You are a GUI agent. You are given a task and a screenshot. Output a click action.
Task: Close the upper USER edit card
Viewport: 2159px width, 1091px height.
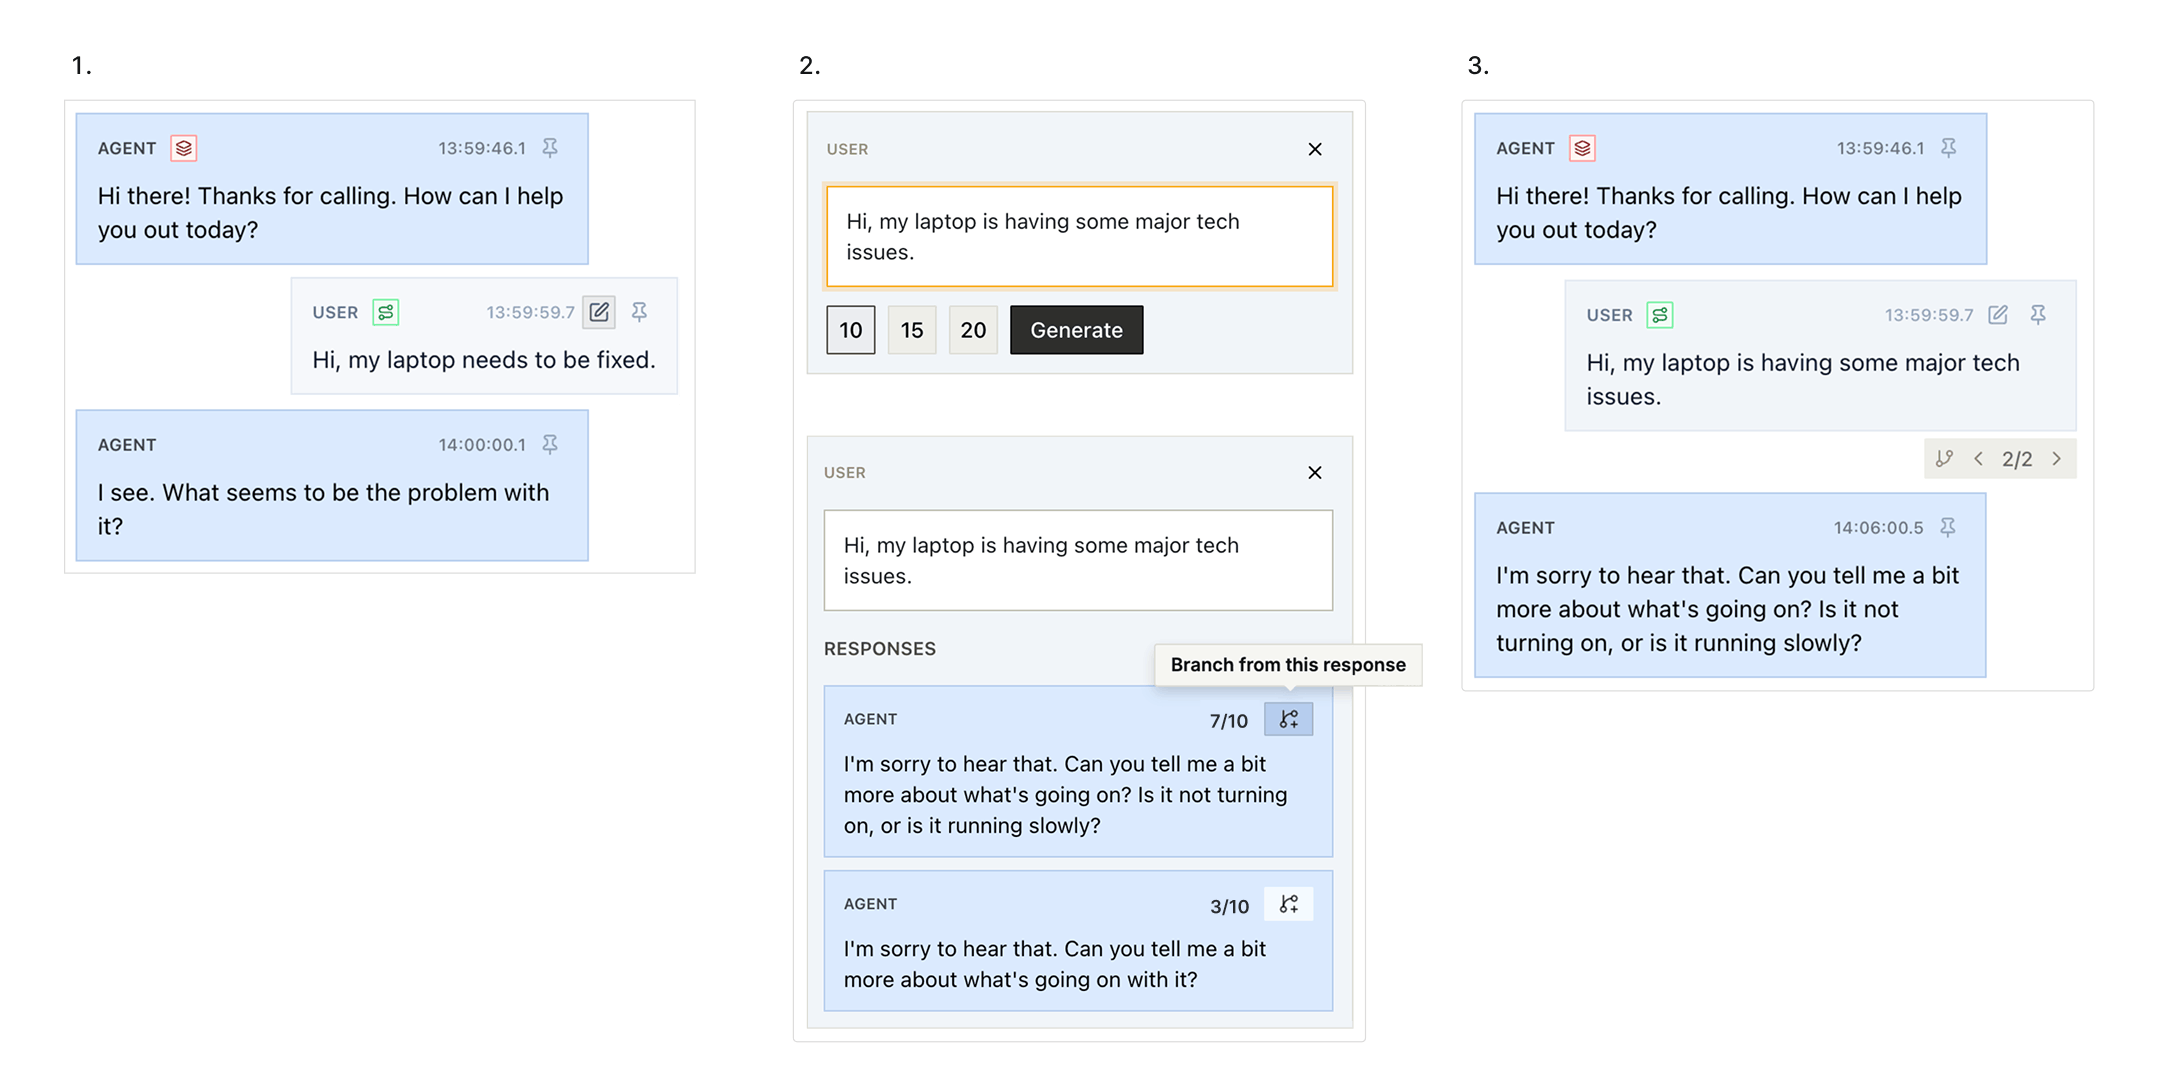click(x=1314, y=149)
